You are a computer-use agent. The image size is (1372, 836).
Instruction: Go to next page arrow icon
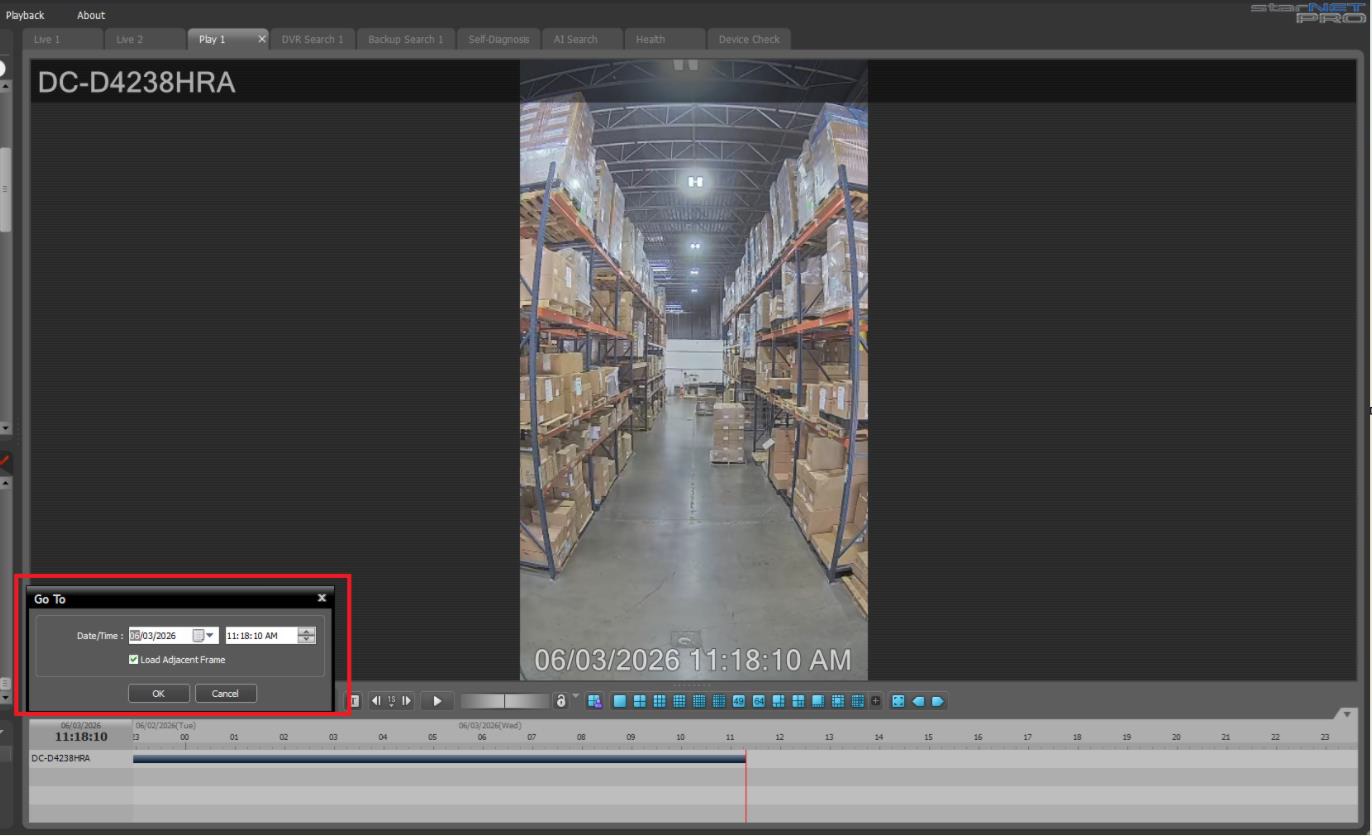point(937,701)
